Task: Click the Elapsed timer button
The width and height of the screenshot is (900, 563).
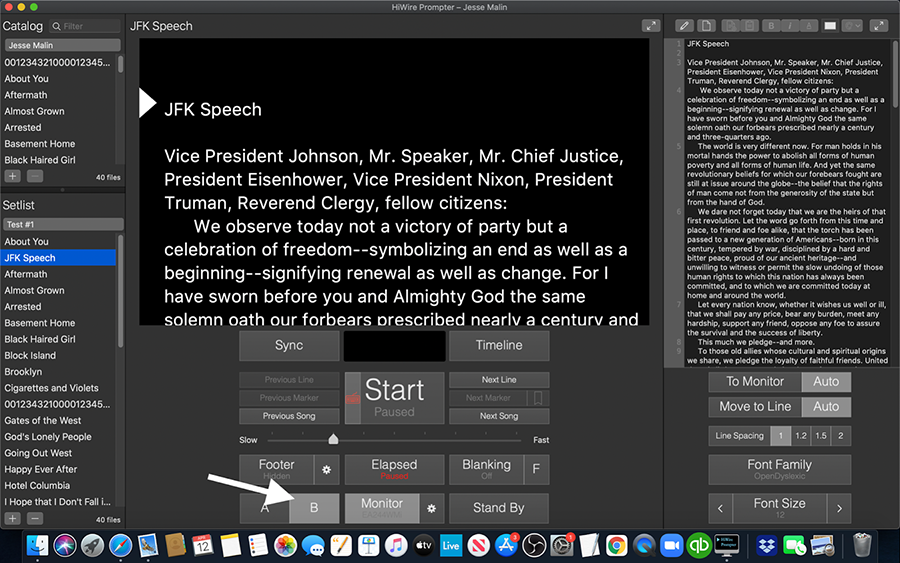Action: point(394,469)
